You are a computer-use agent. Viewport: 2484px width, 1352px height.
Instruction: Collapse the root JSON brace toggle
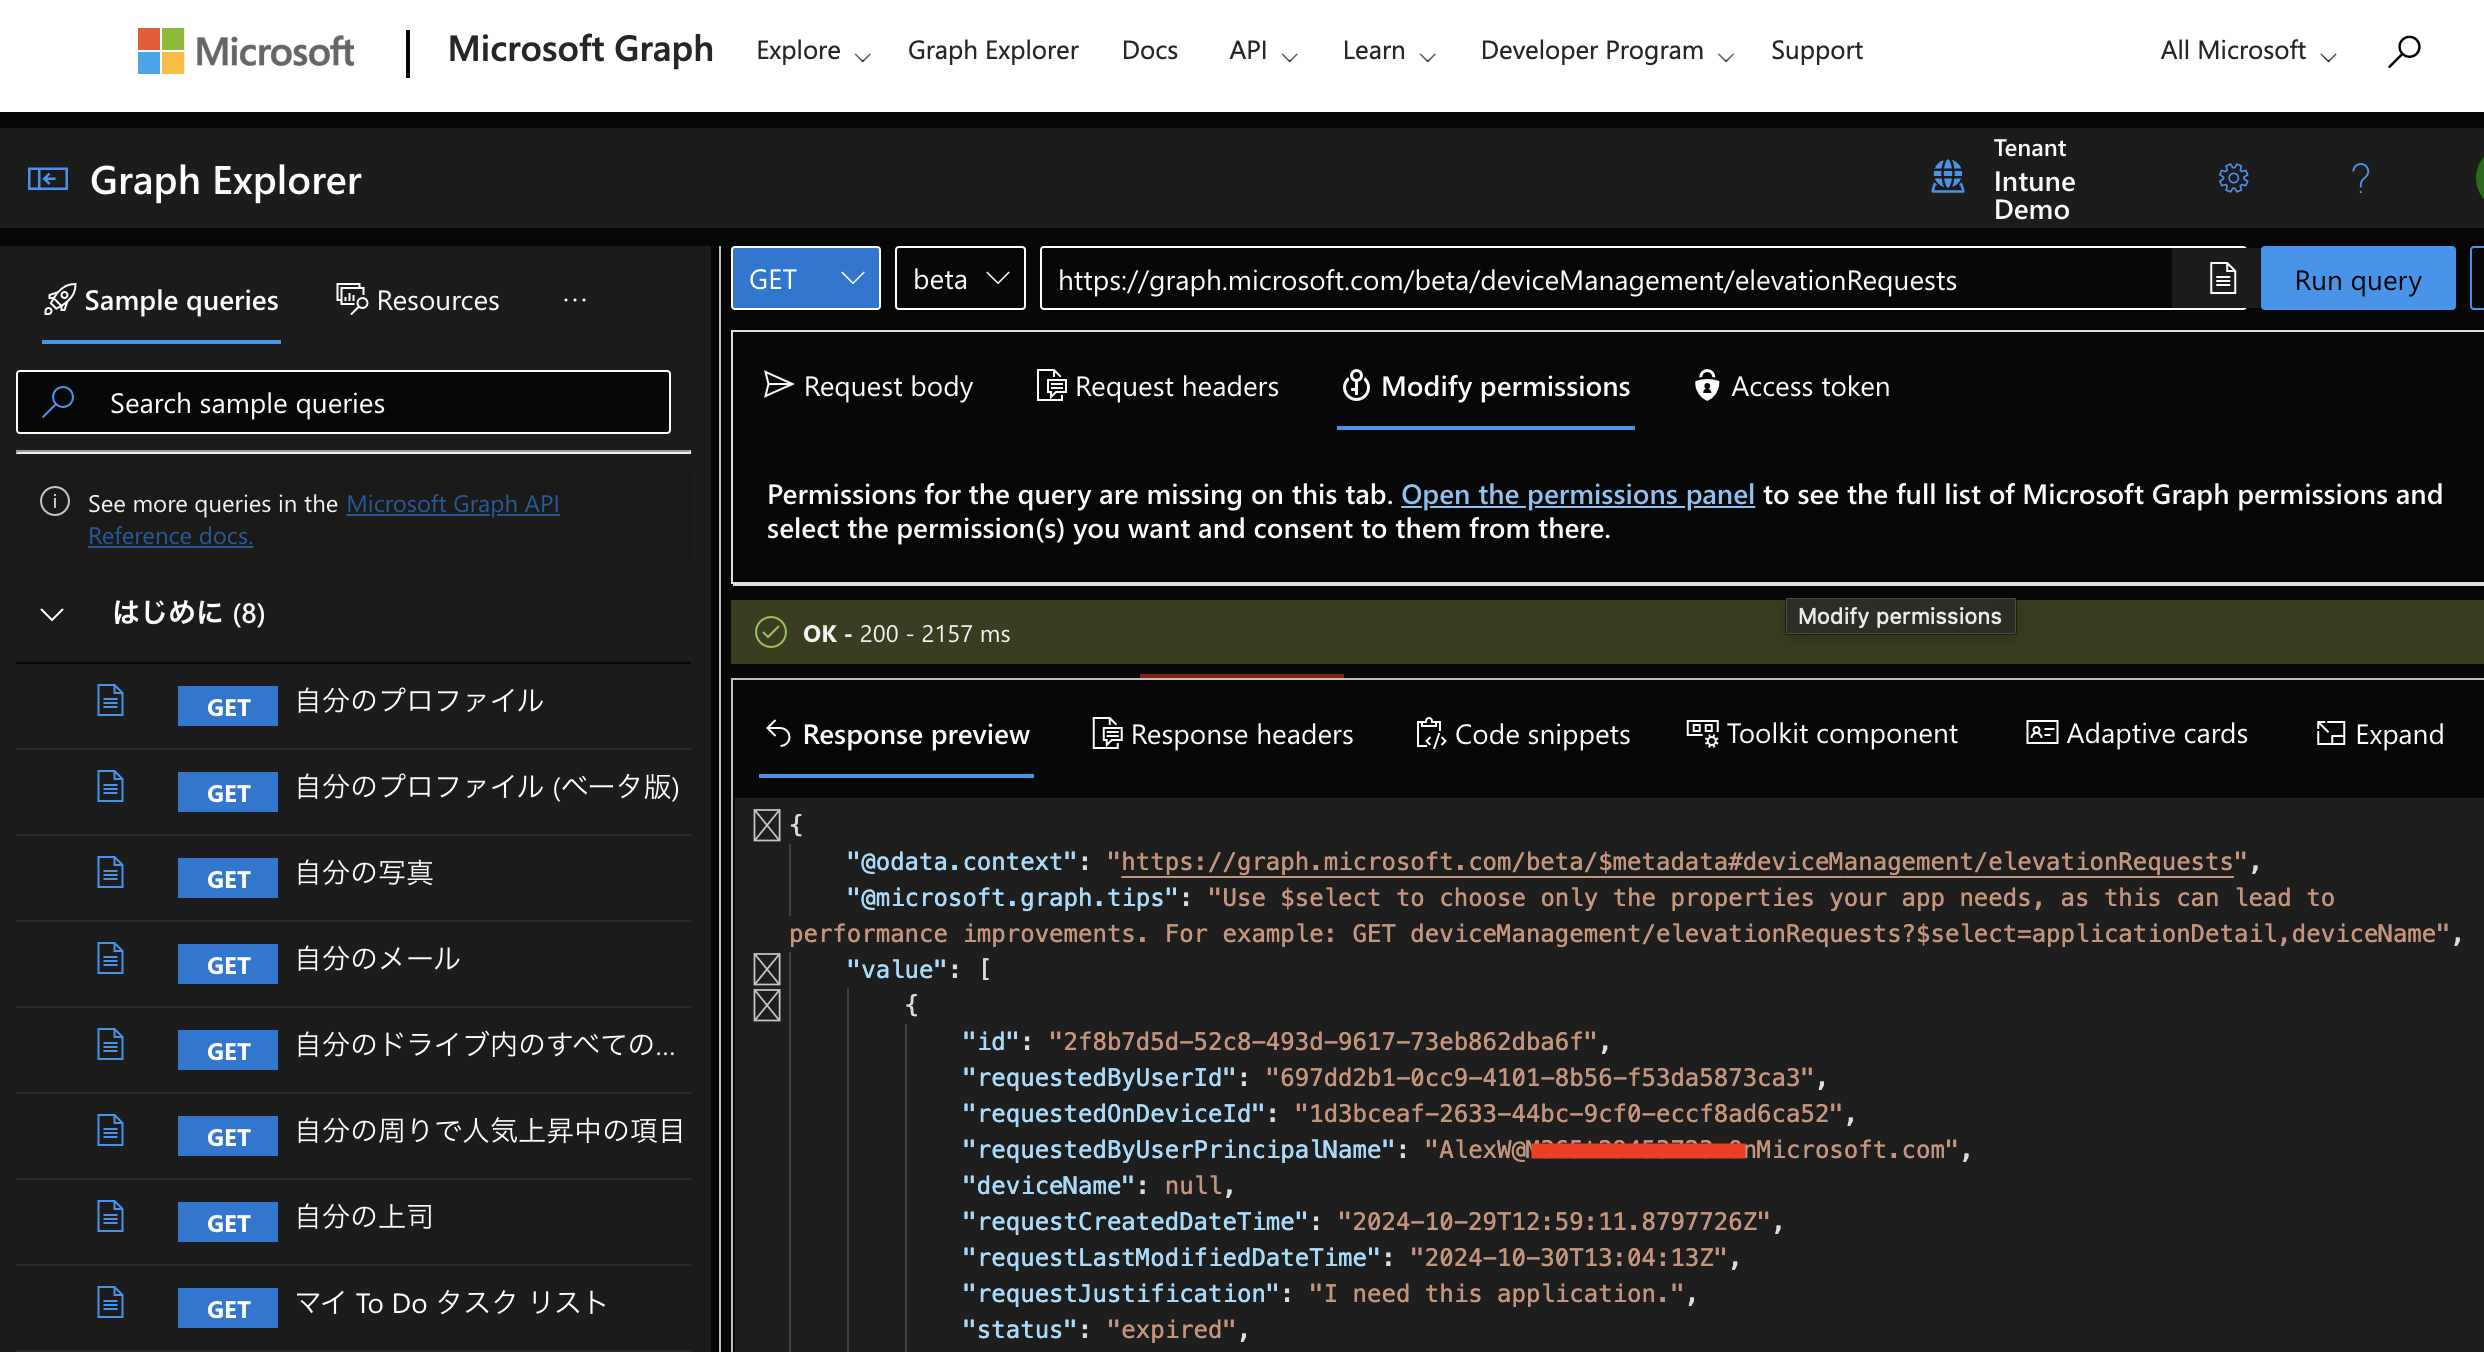tap(767, 825)
